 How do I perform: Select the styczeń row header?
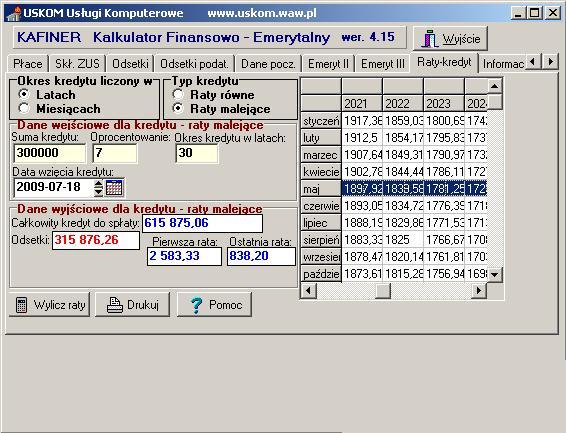tap(321, 121)
